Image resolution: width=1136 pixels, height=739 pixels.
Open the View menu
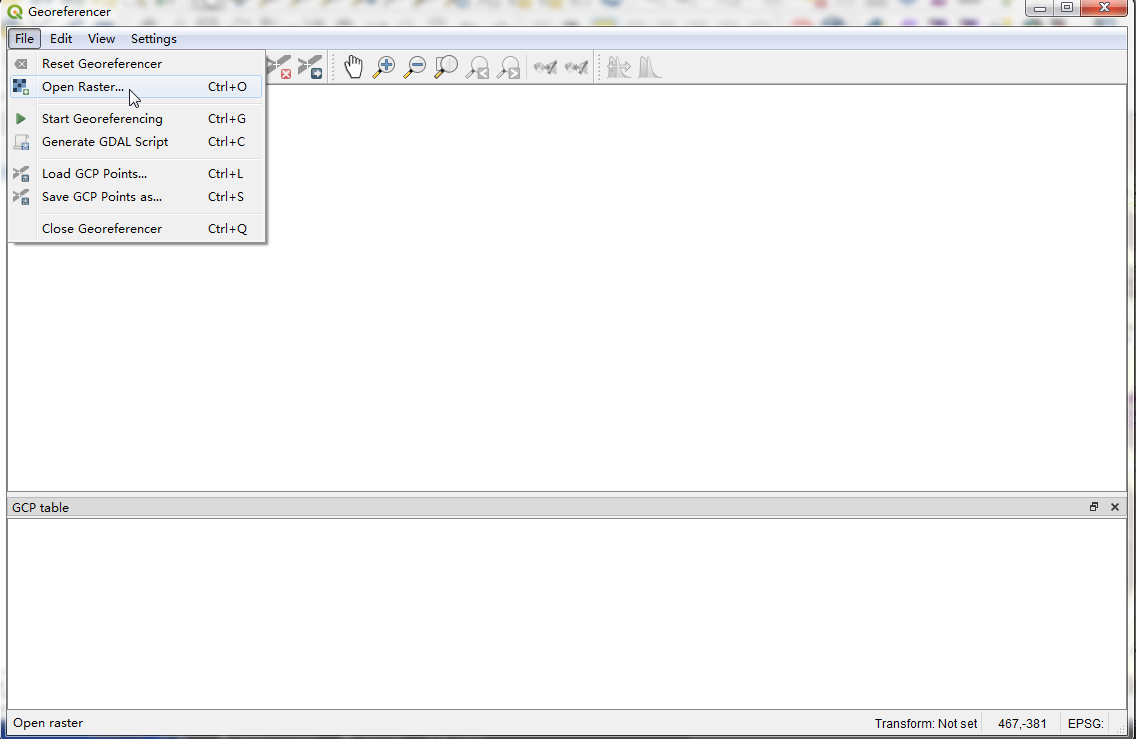(x=101, y=38)
